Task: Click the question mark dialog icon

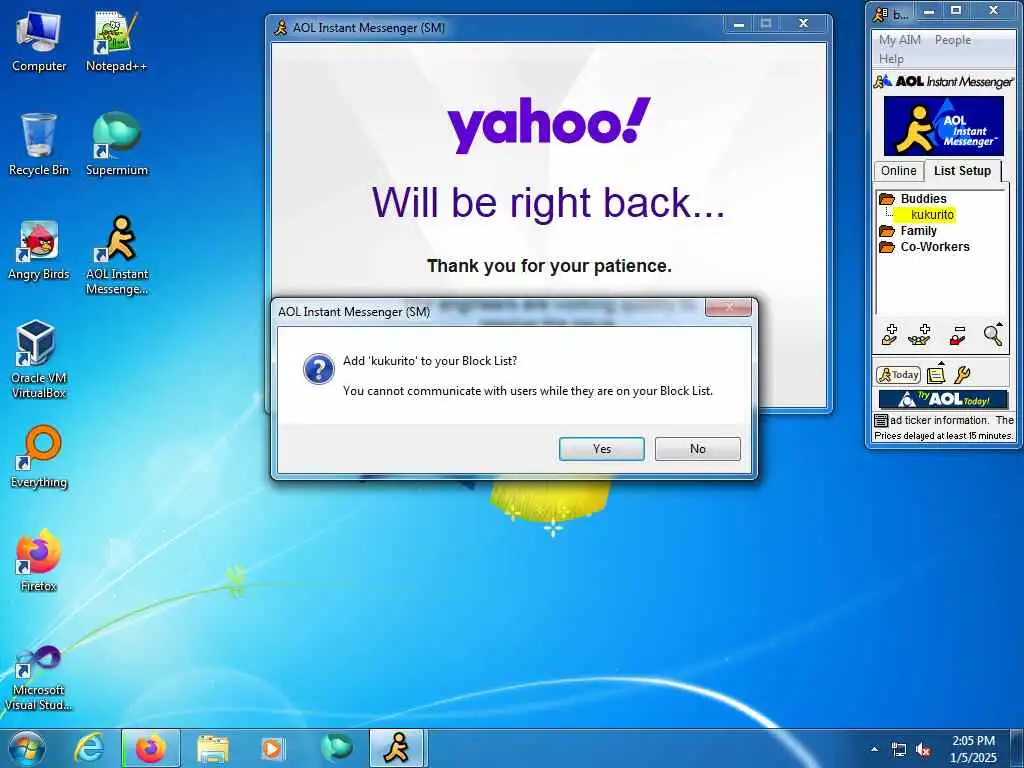Action: point(319,369)
